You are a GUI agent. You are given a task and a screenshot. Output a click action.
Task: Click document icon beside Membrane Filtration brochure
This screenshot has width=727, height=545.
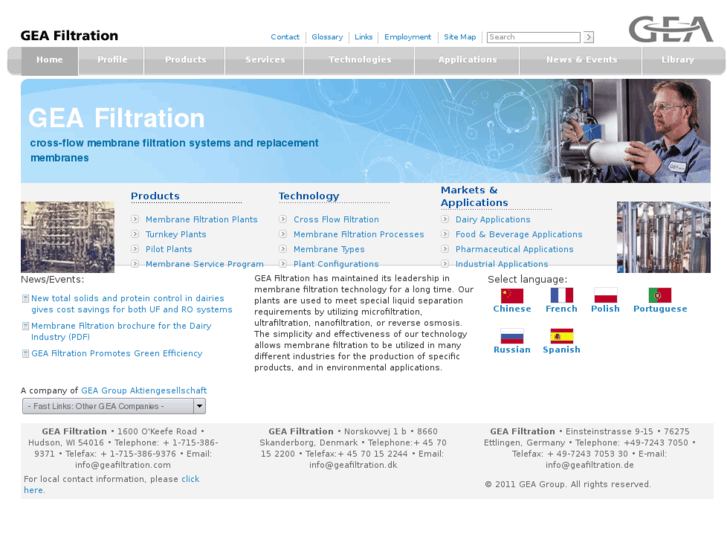26,326
